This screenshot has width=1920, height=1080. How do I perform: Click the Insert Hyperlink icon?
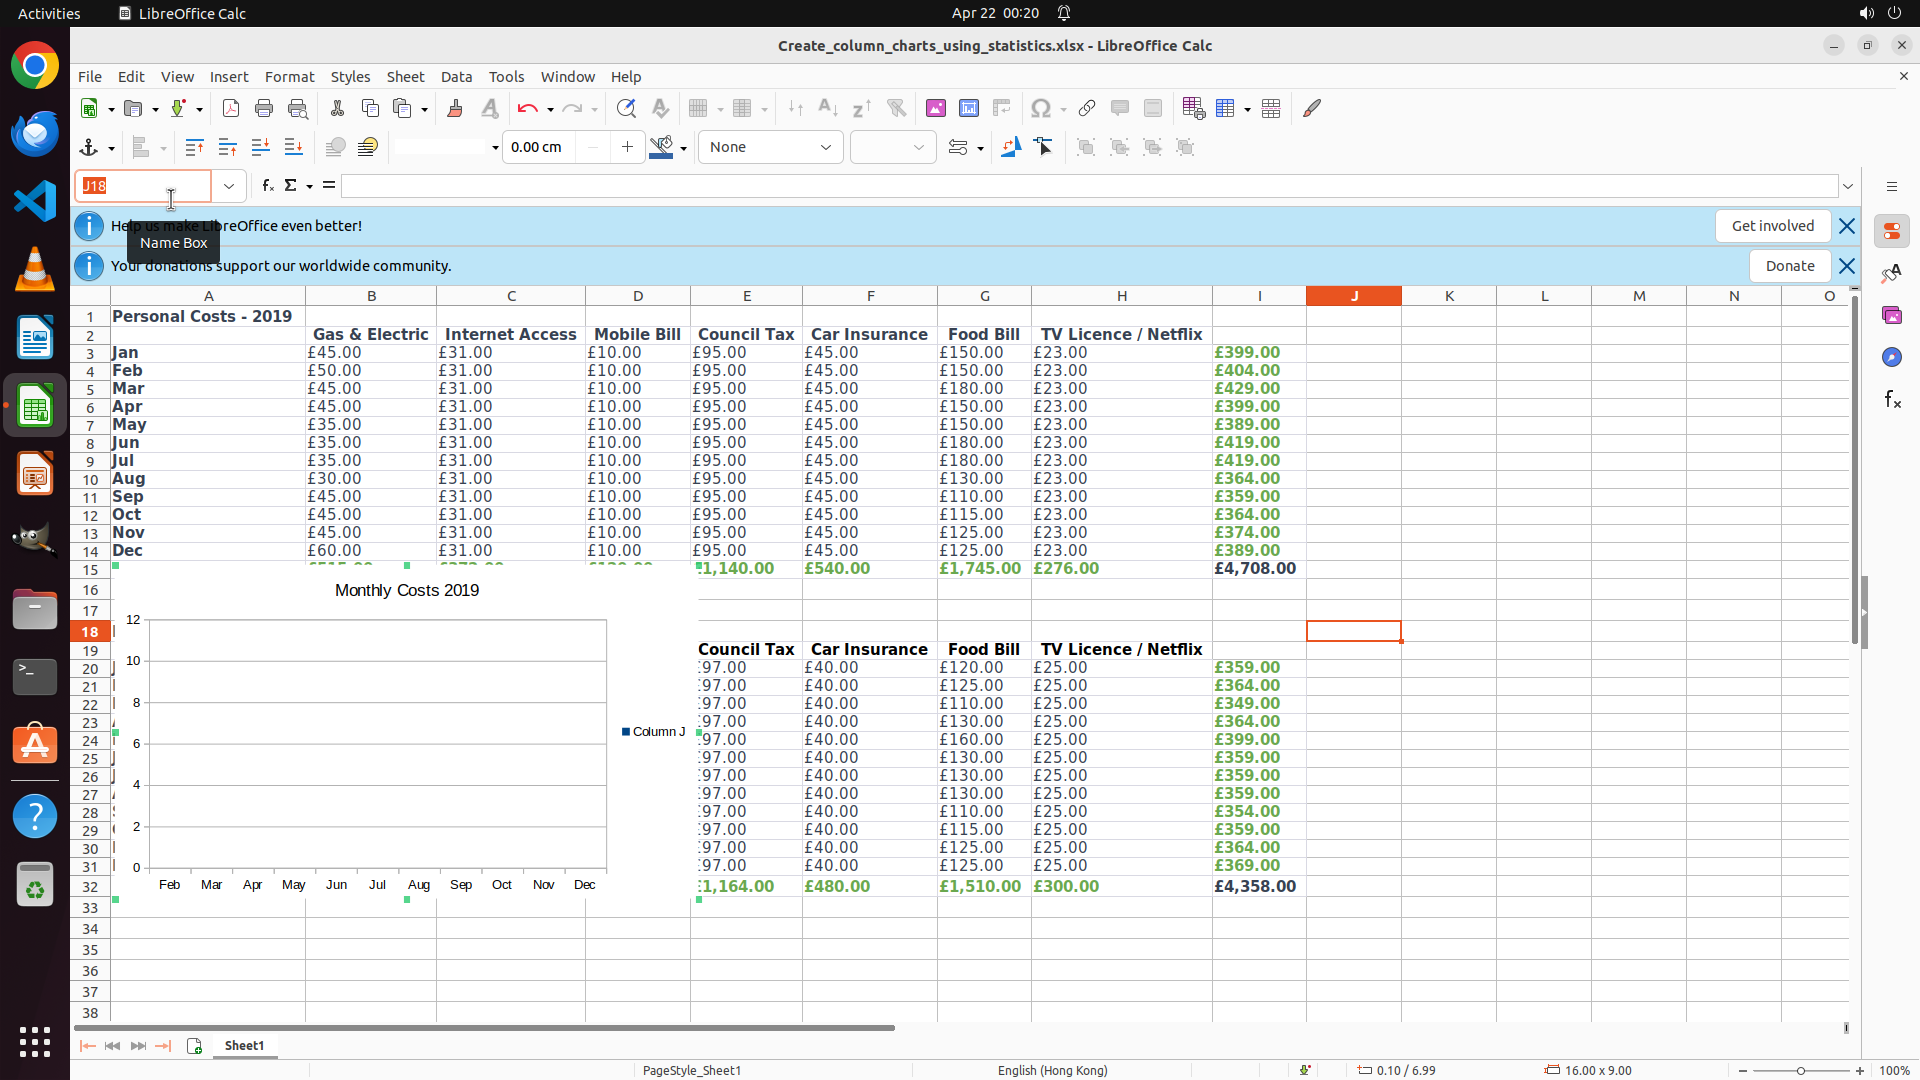tap(1087, 108)
